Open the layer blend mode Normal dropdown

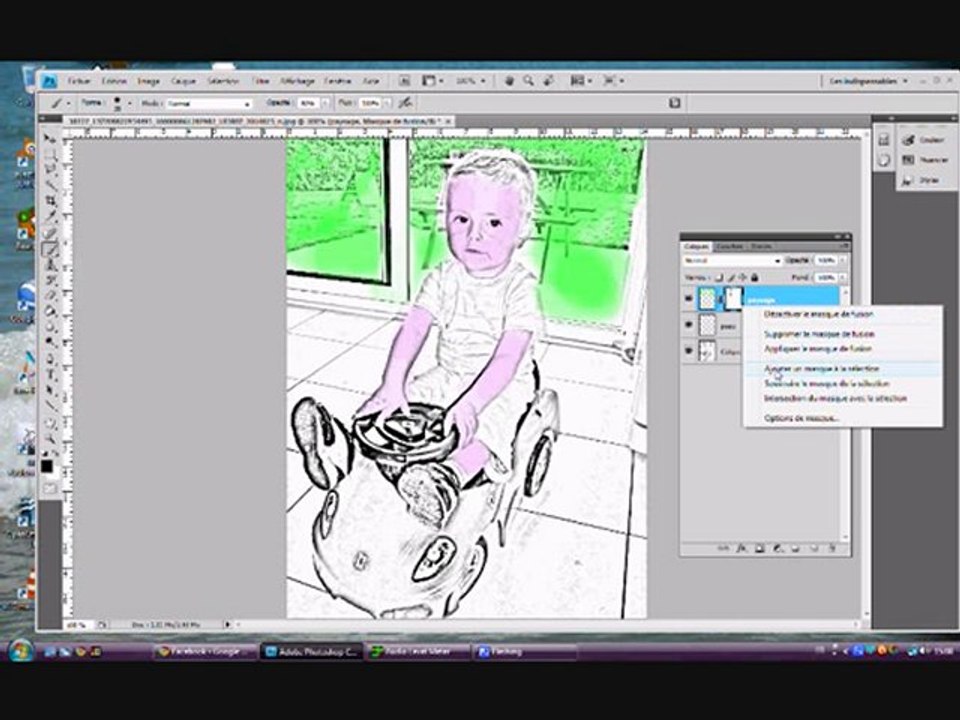coord(732,261)
